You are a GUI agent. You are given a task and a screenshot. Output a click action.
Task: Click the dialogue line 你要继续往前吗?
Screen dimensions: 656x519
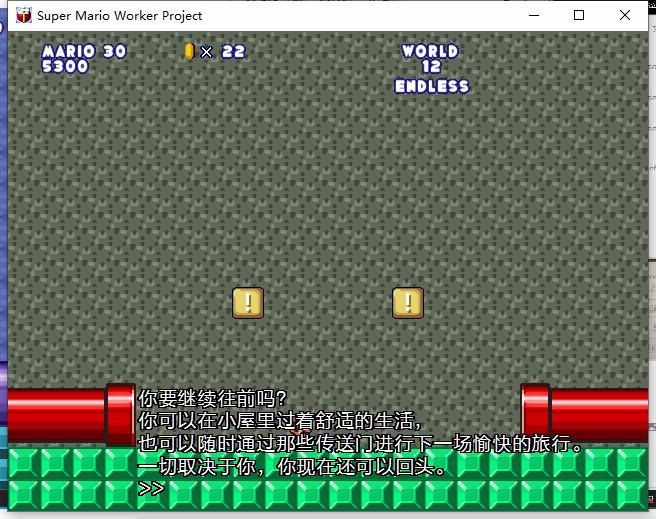(212, 399)
